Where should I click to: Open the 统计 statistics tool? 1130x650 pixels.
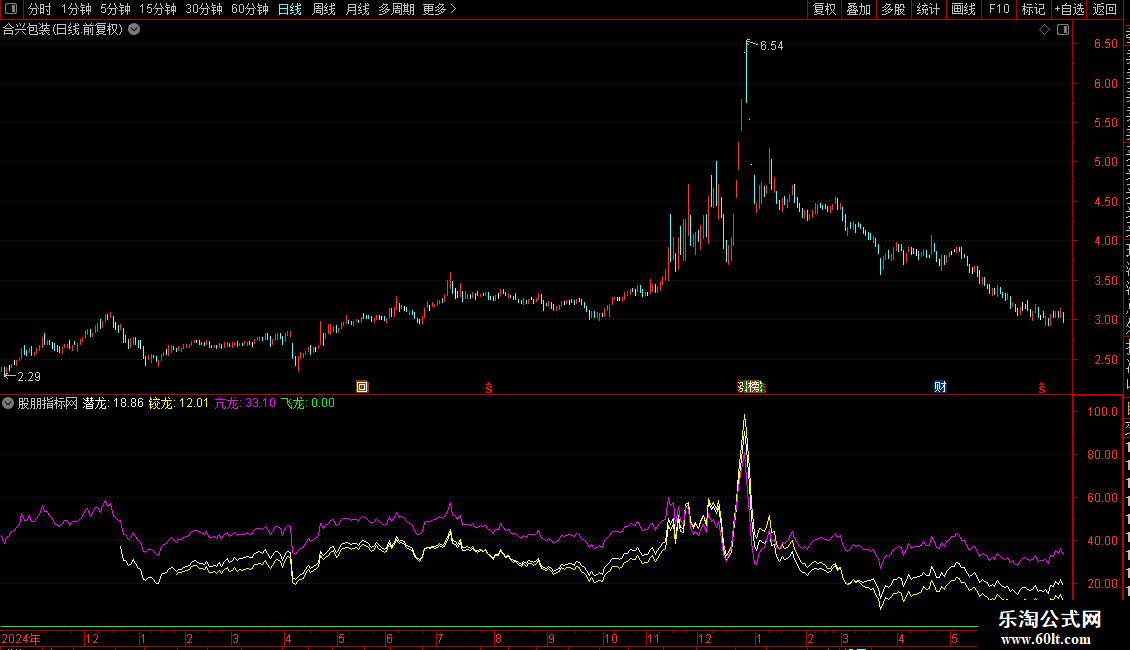coord(928,9)
